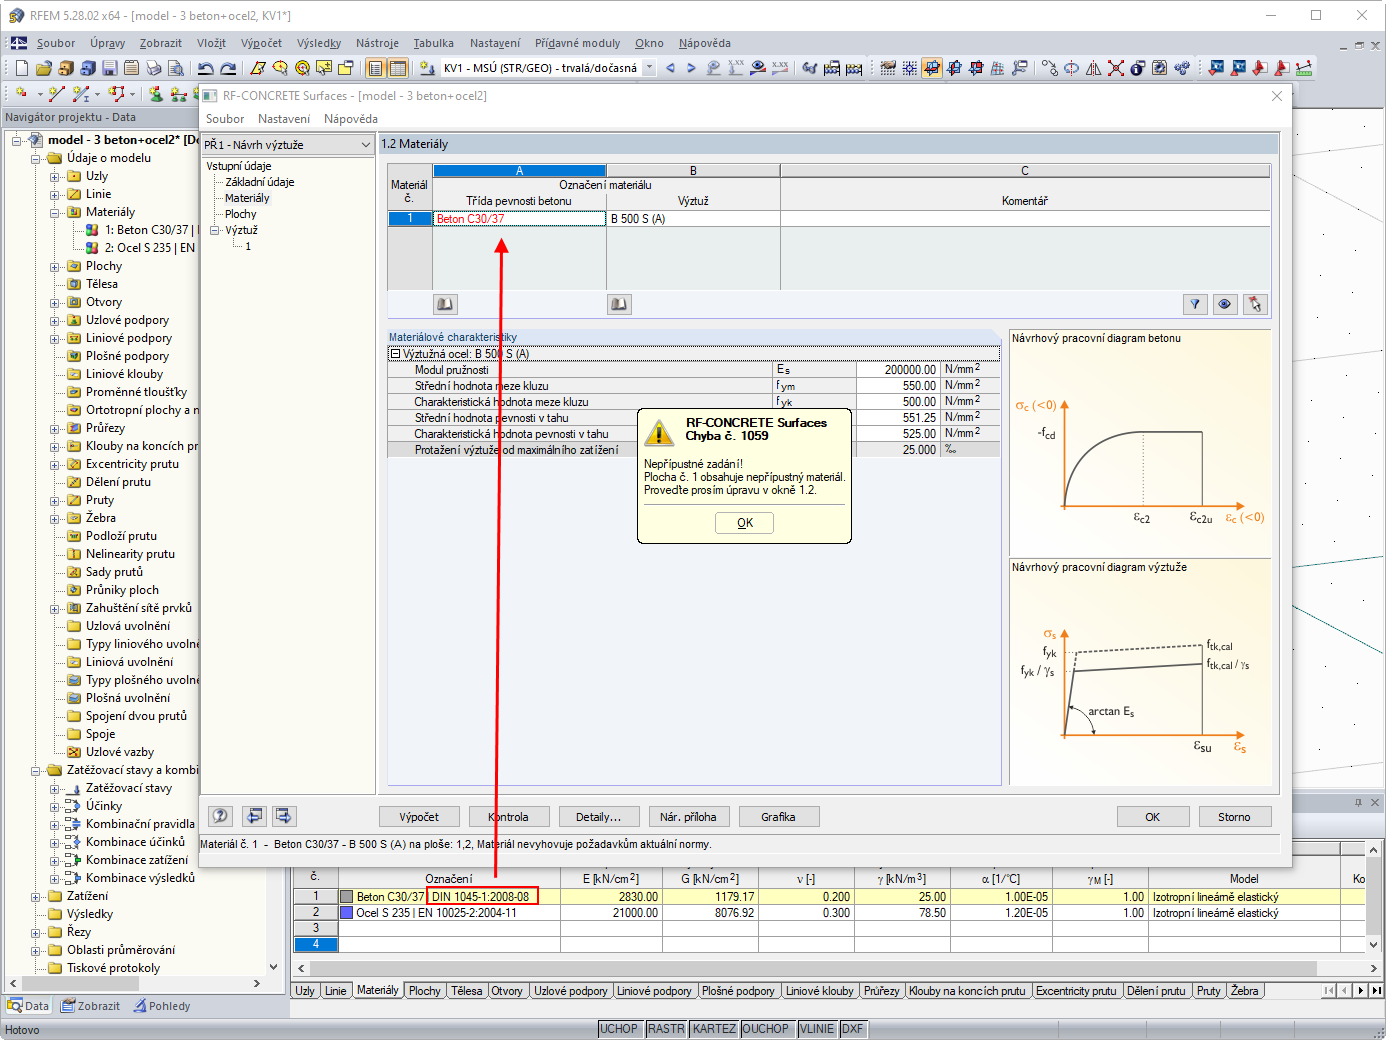Collapse the Materiály tree node in navigator
This screenshot has height=1040, width=1386.
56,212
